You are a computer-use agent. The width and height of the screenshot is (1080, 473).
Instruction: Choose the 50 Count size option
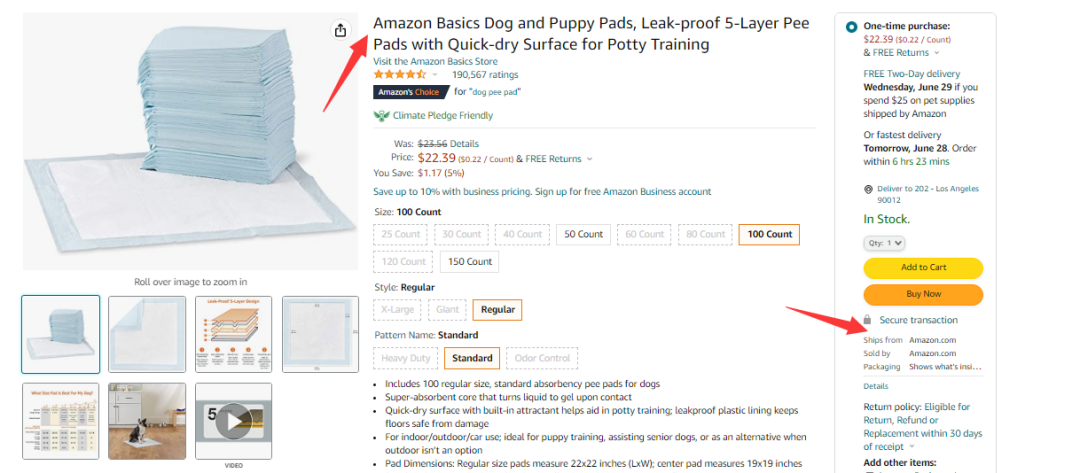pyautogui.click(x=583, y=234)
